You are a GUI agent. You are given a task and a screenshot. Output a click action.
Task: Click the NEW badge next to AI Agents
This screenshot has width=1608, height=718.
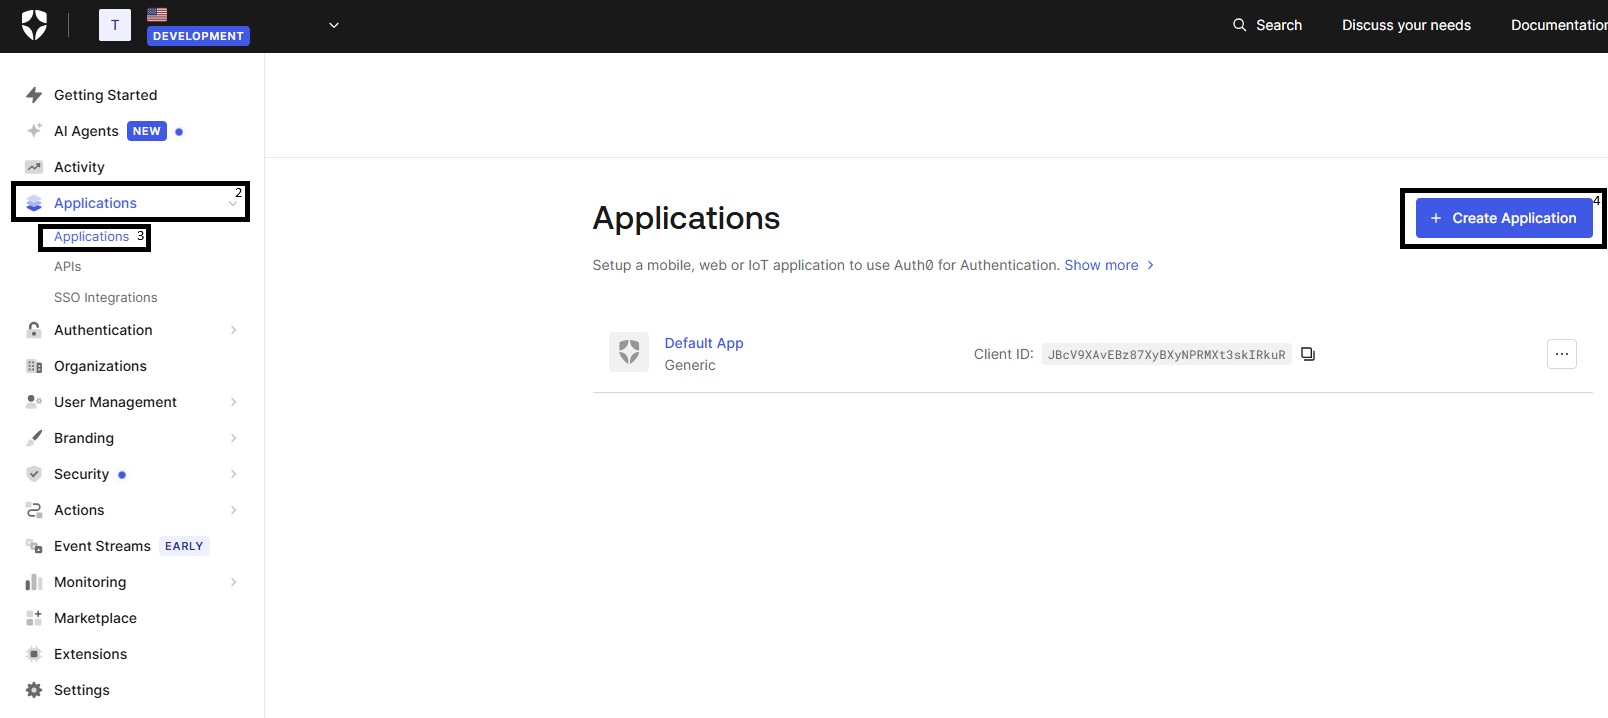[x=147, y=131]
